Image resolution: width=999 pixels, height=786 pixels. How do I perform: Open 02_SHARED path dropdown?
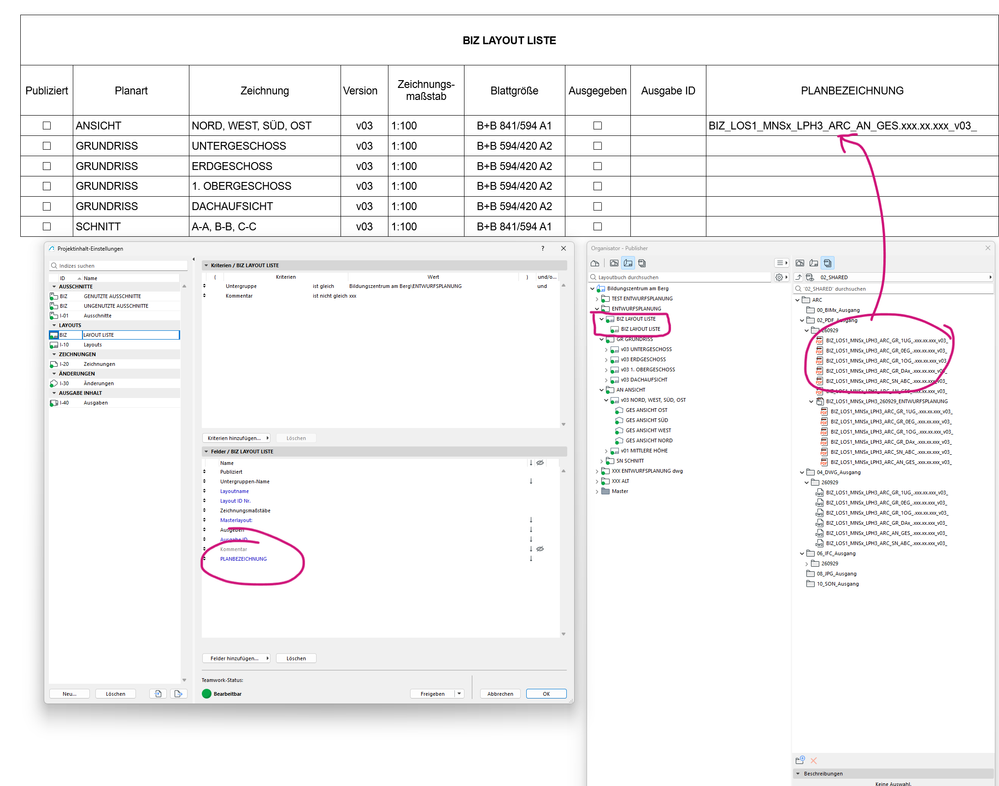990,277
